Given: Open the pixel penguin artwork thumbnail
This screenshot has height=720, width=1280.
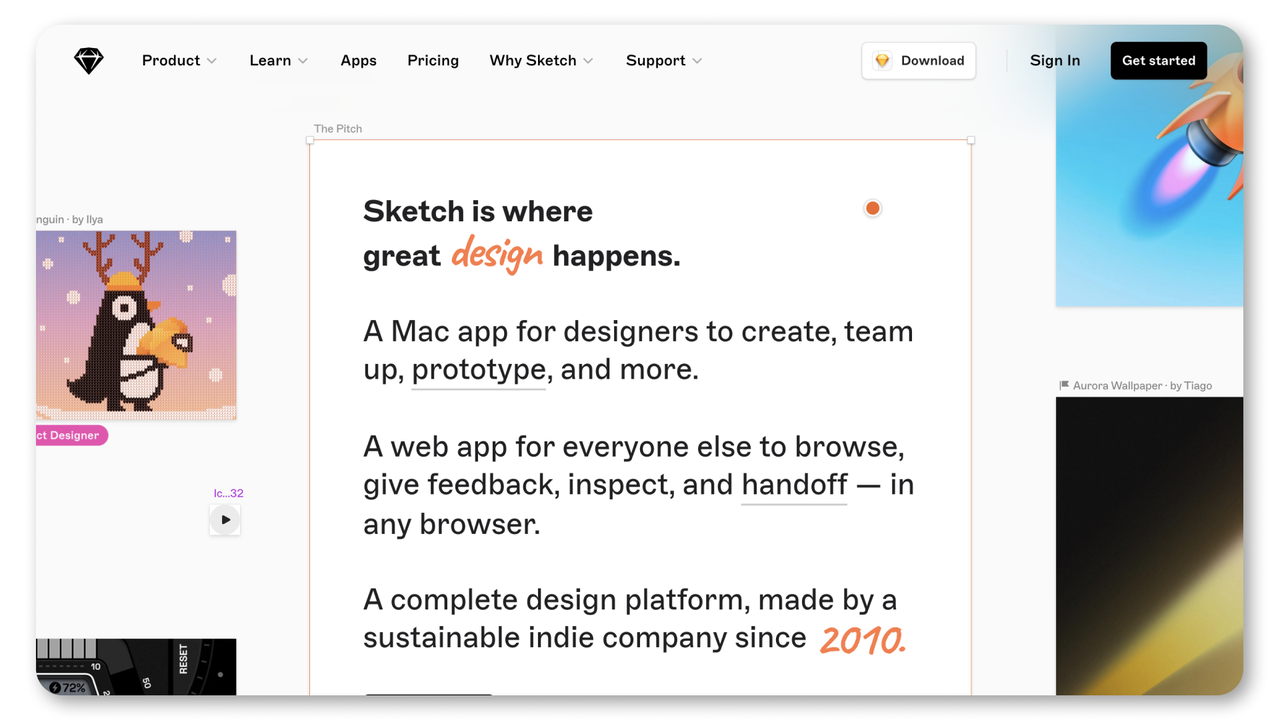Looking at the screenshot, I should [136, 325].
